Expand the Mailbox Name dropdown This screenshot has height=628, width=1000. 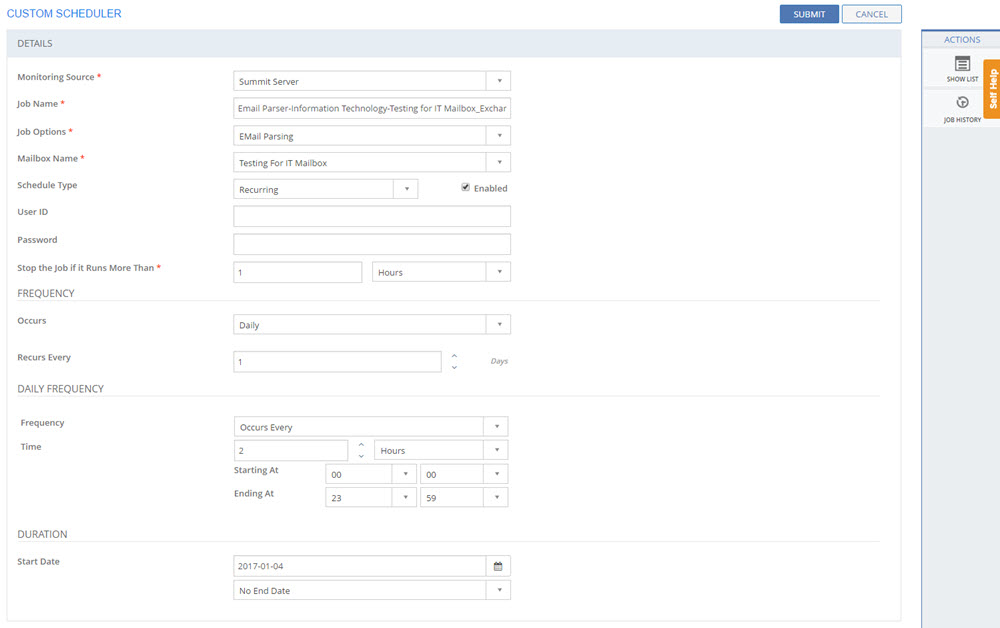[498, 163]
